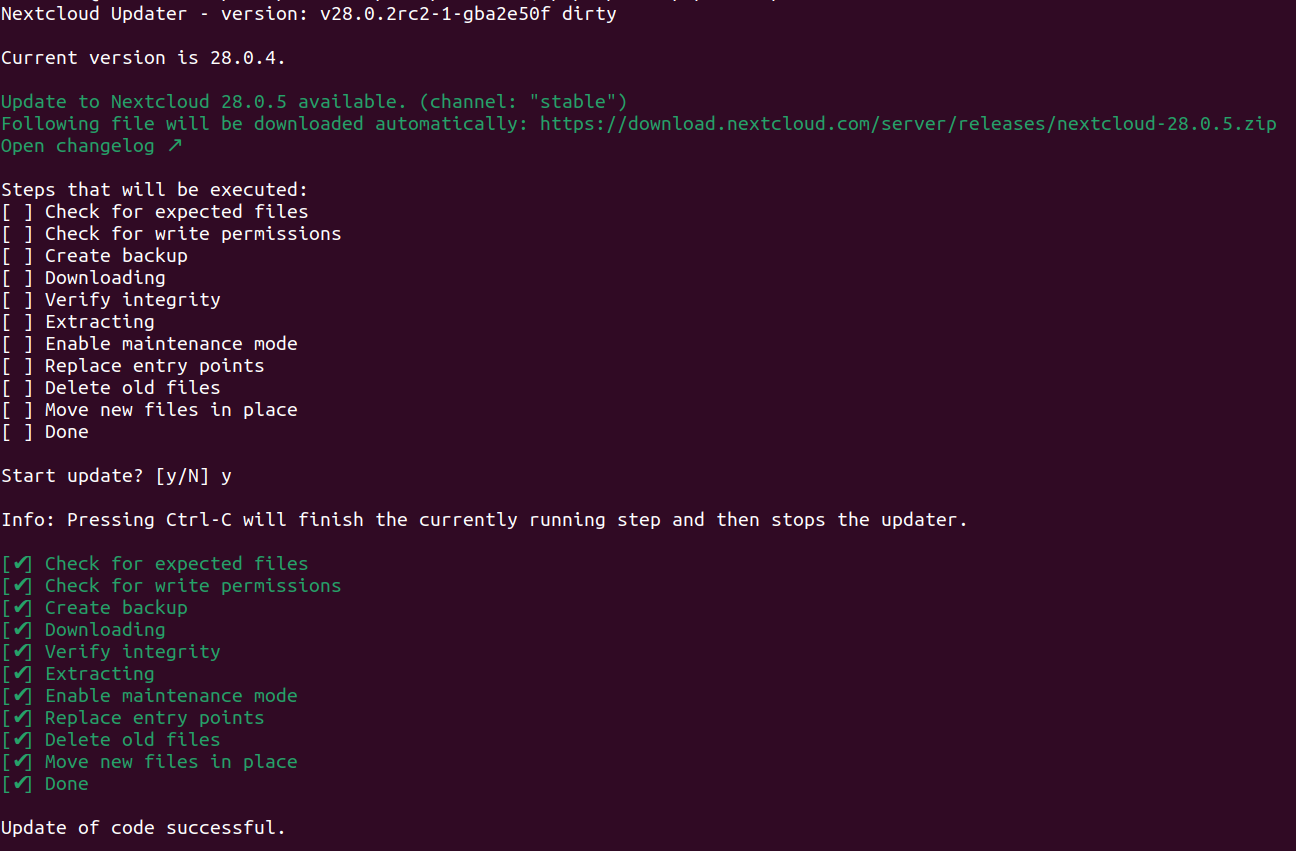1296x851 pixels.
Task: Click the empty bracket box before Downloading
Action: pos(17,278)
